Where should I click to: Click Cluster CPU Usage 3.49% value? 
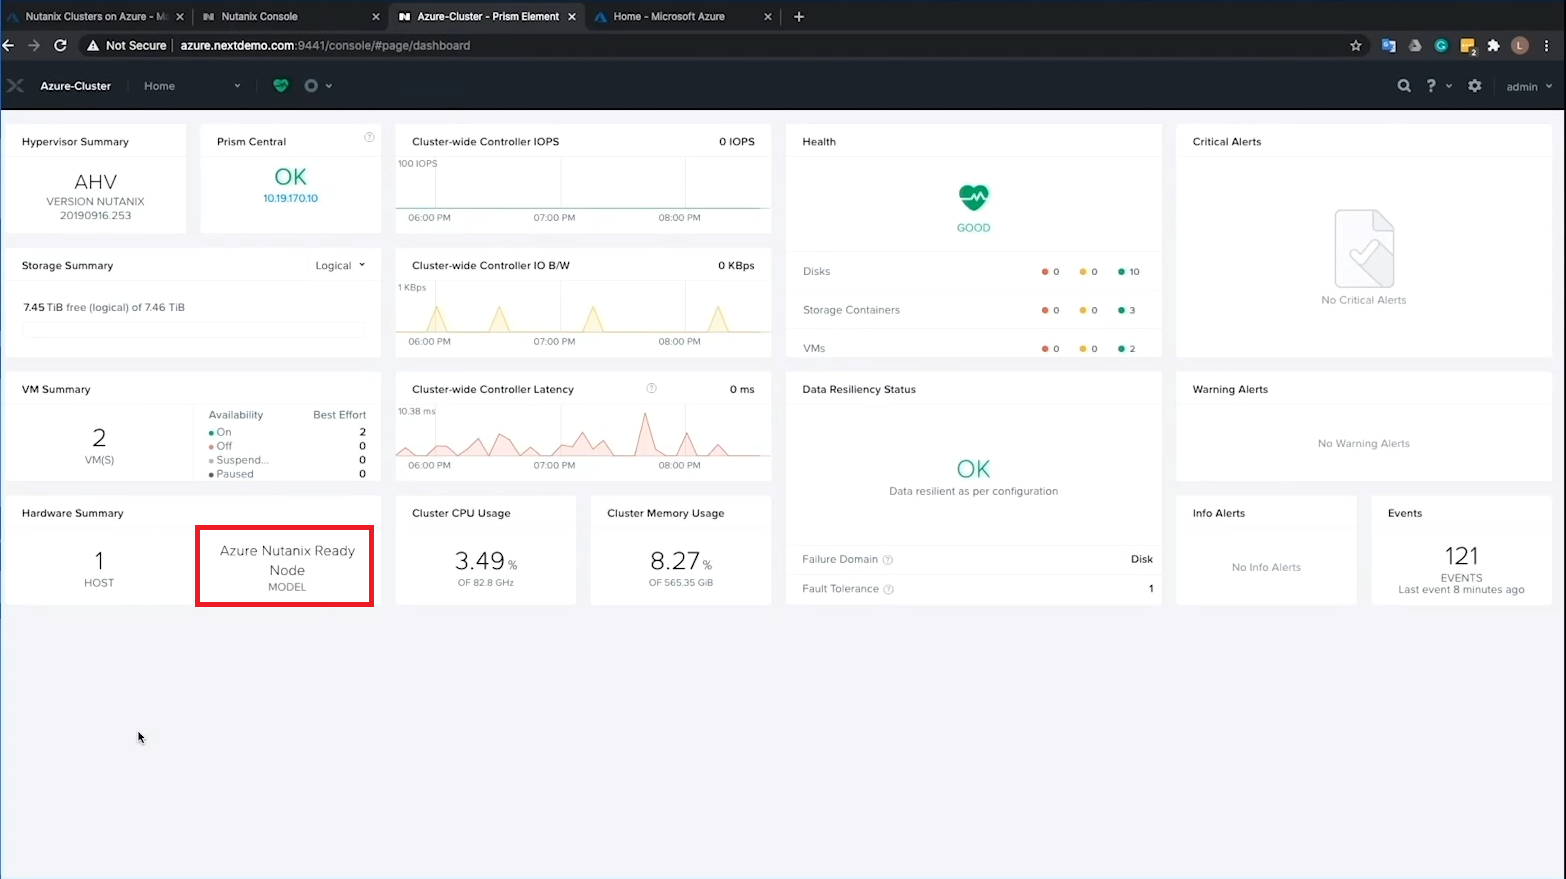pyautogui.click(x=485, y=561)
